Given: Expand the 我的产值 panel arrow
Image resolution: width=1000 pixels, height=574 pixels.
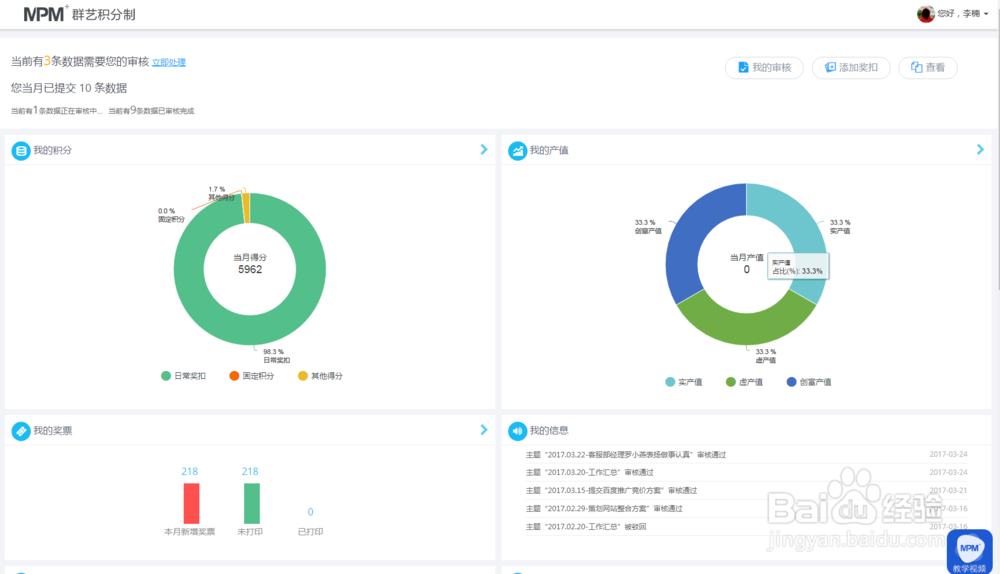Looking at the screenshot, I should click(980, 149).
